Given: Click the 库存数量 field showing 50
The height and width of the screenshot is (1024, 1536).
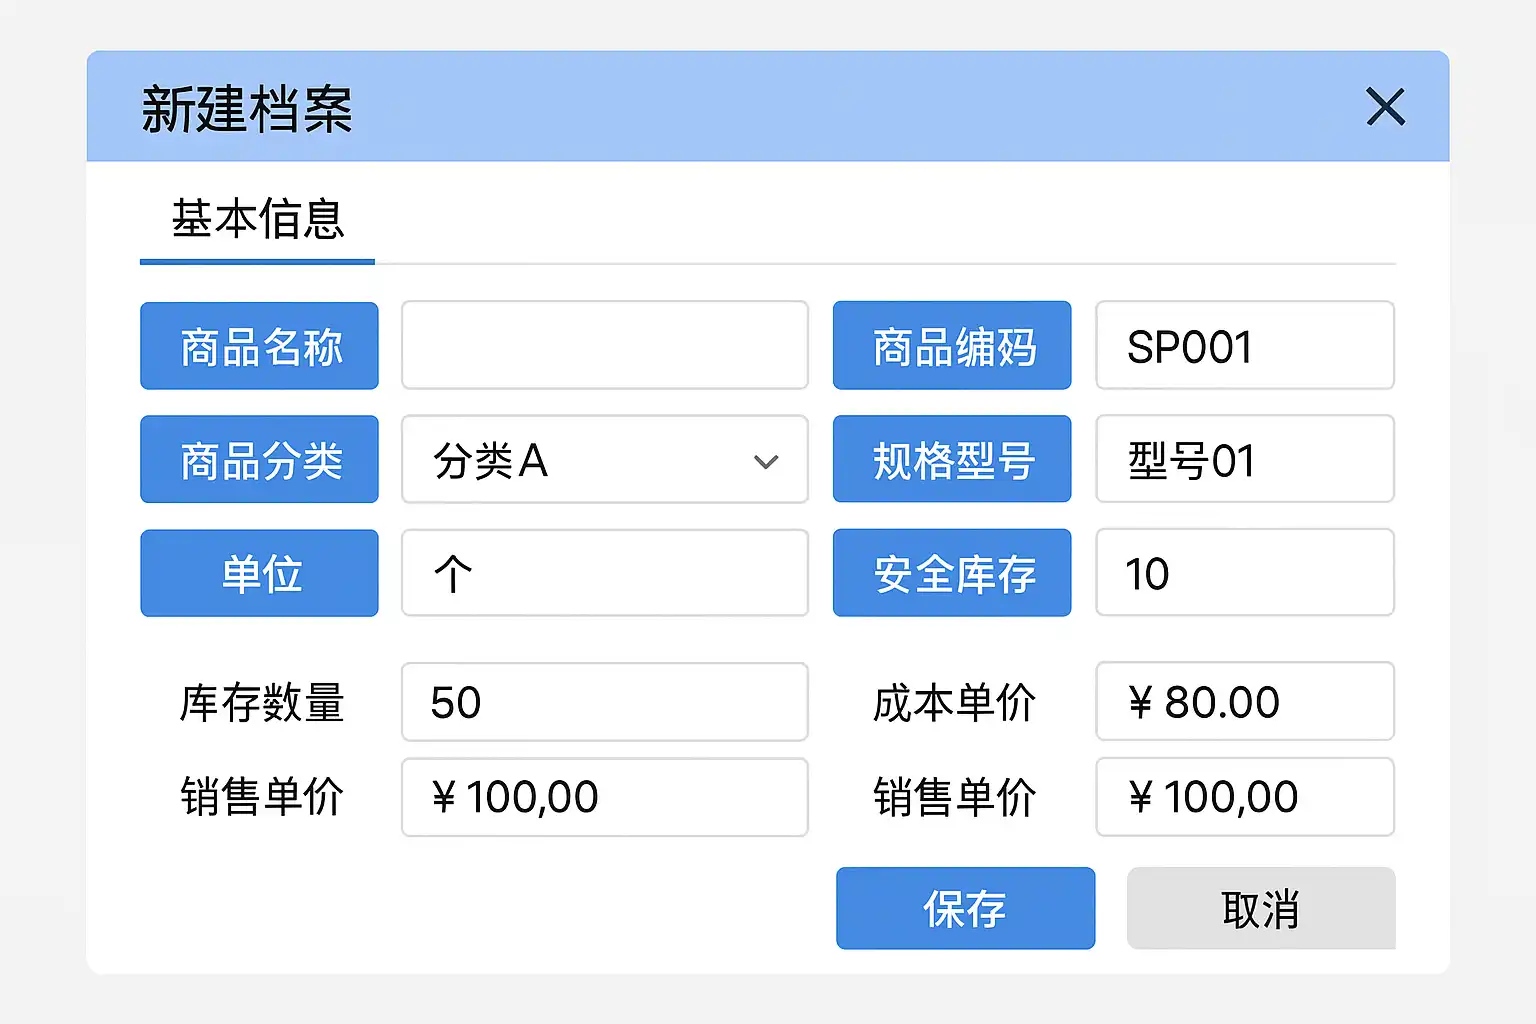Looking at the screenshot, I should coord(604,702).
